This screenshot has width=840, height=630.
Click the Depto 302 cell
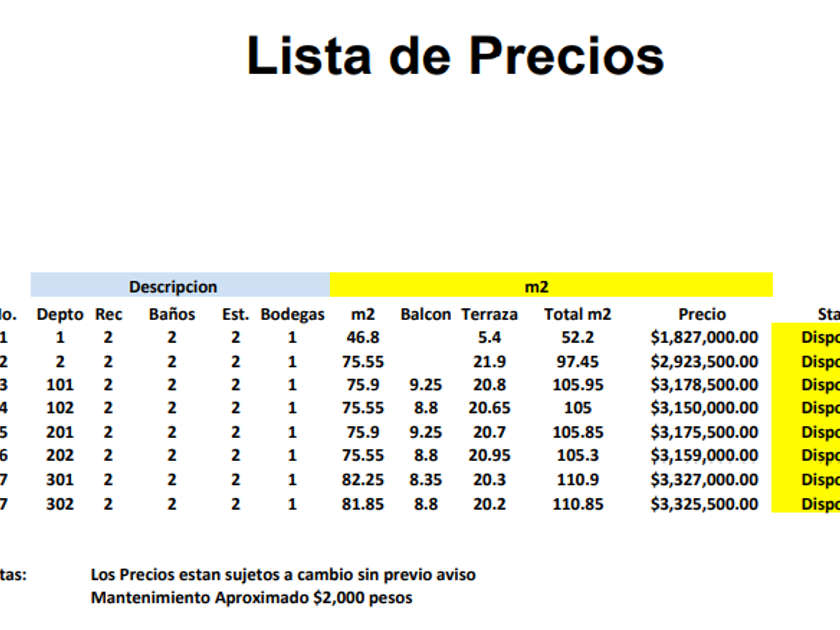pyautogui.click(x=60, y=505)
